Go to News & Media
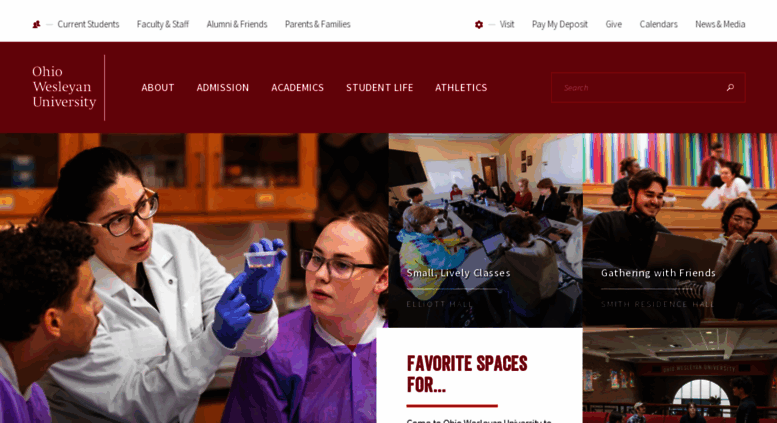 720,24
